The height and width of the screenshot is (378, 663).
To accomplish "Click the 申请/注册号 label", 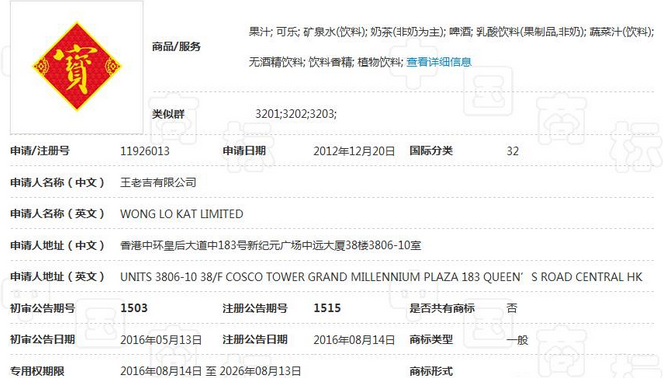I will point(40,151).
